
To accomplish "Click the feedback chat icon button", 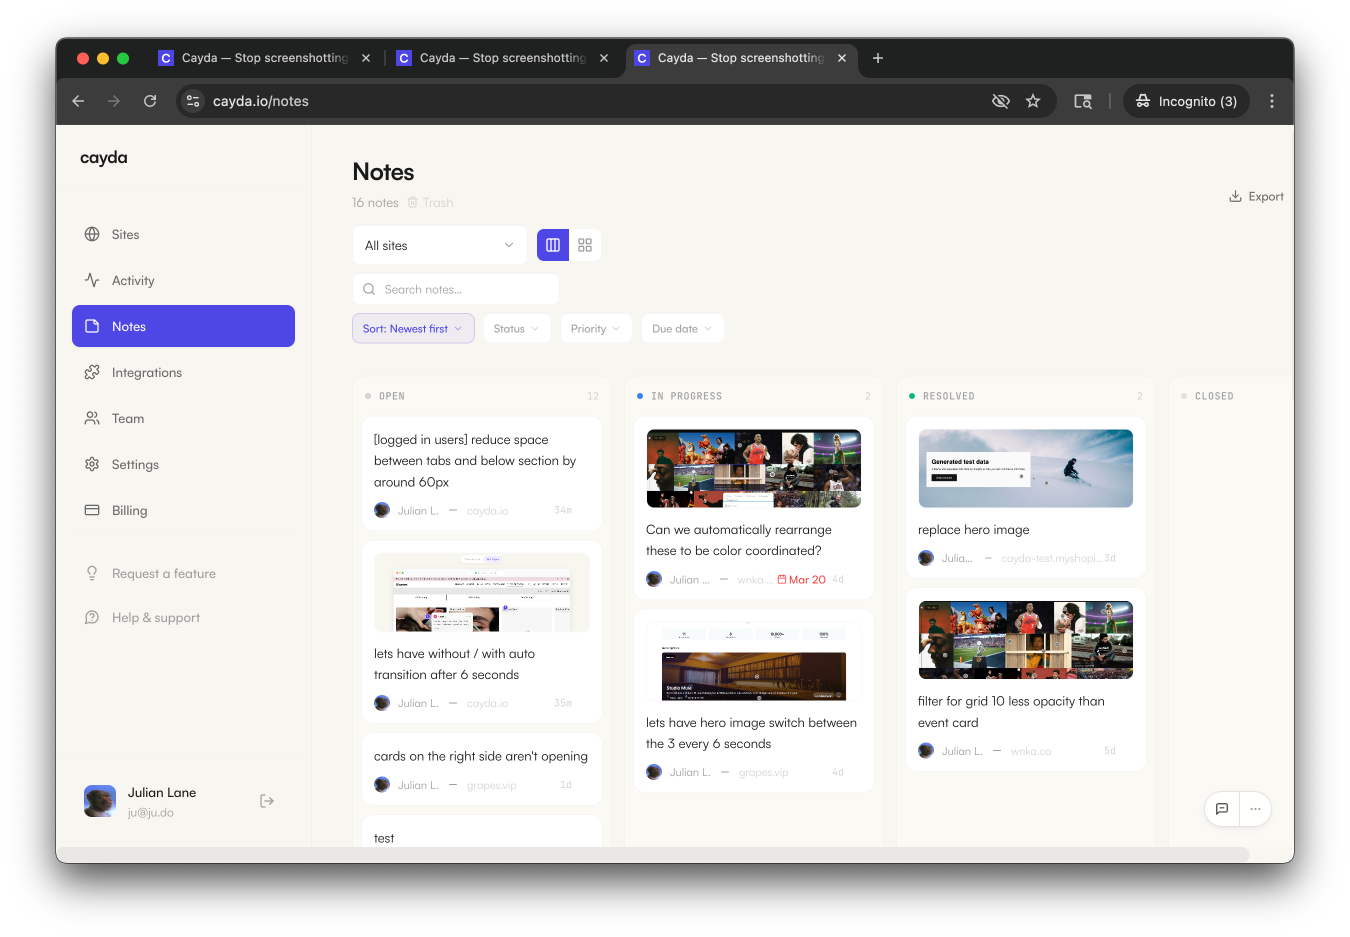I will (1222, 809).
